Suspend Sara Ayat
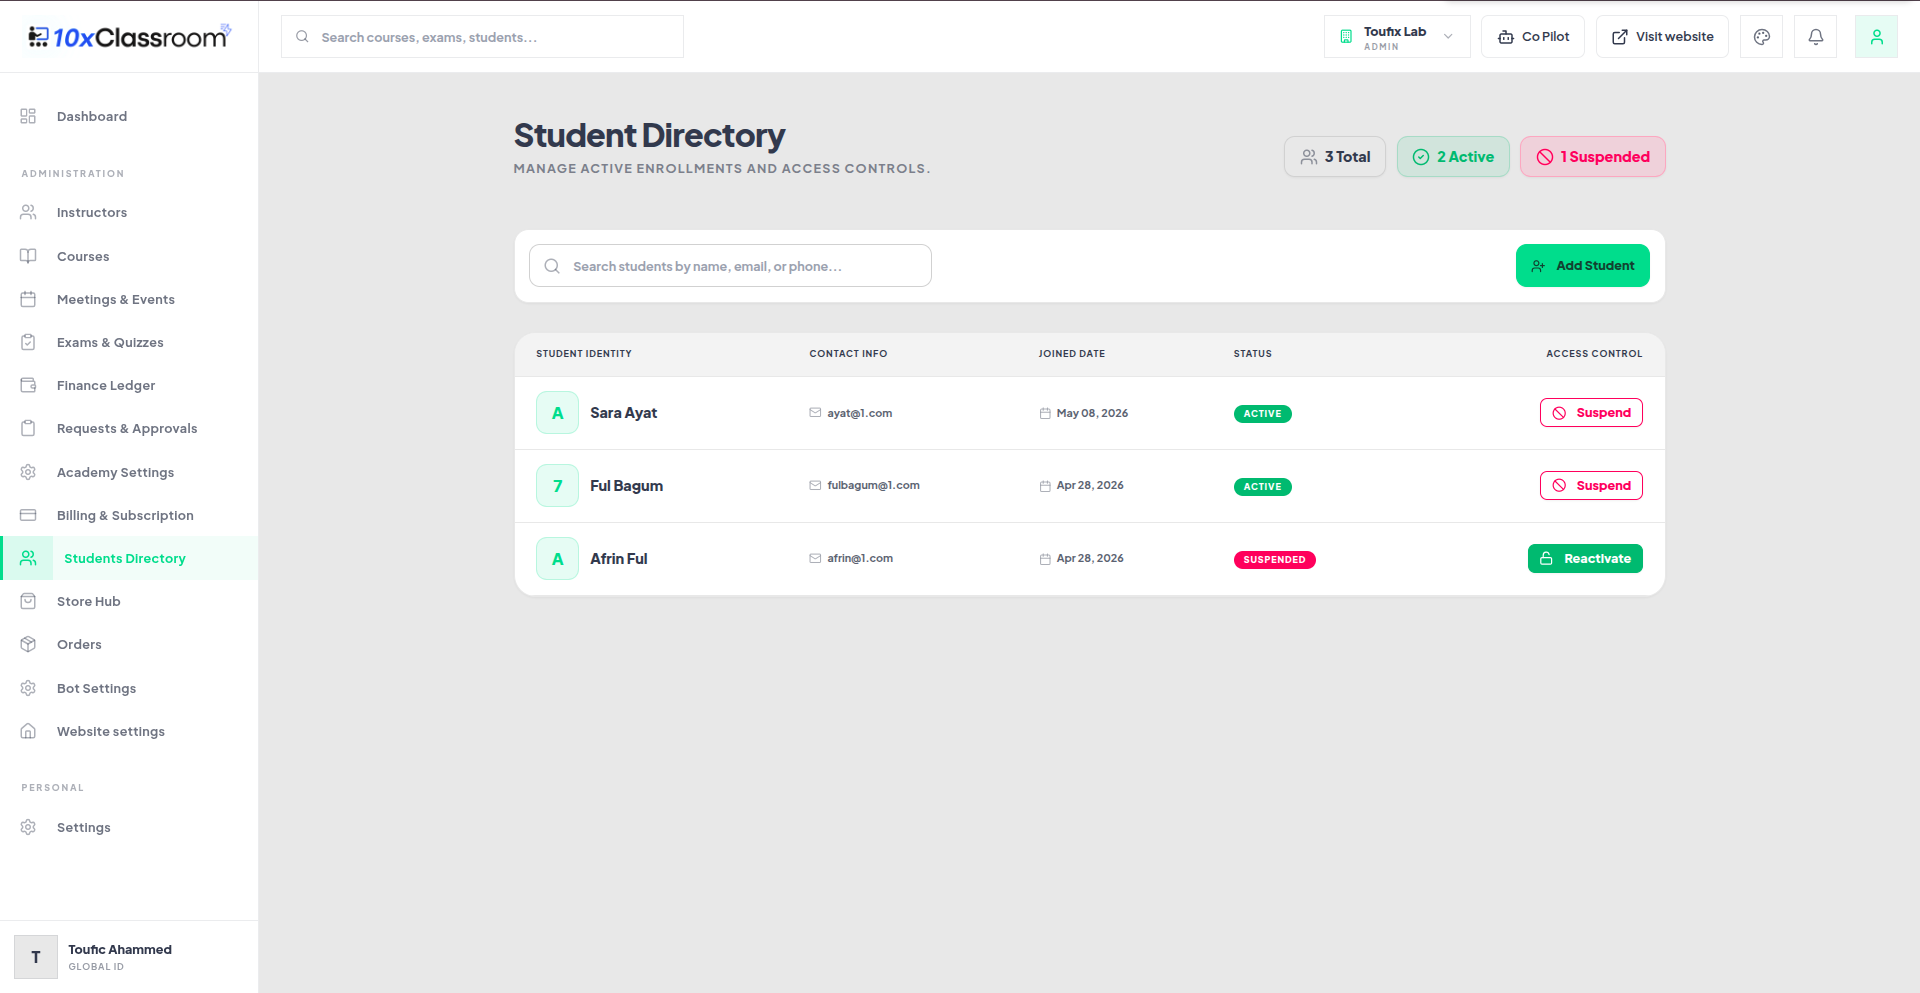The height and width of the screenshot is (993, 1920). [1591, 413]
